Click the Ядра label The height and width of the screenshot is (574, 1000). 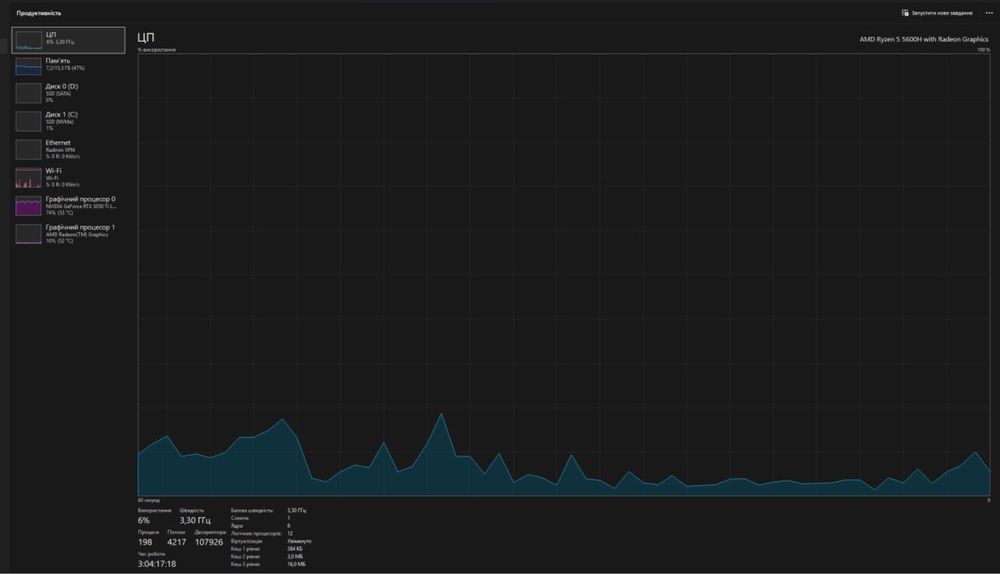pos(237,526)
